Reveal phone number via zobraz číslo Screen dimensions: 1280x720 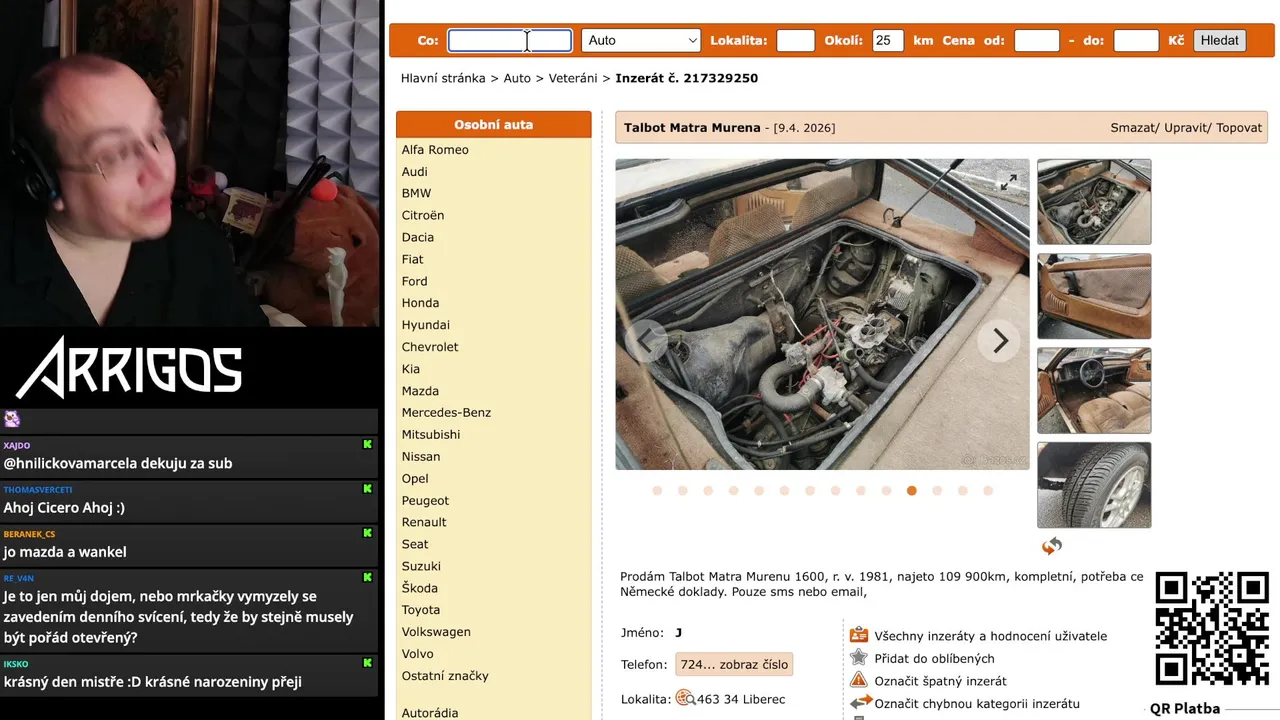tap(734, 664)
